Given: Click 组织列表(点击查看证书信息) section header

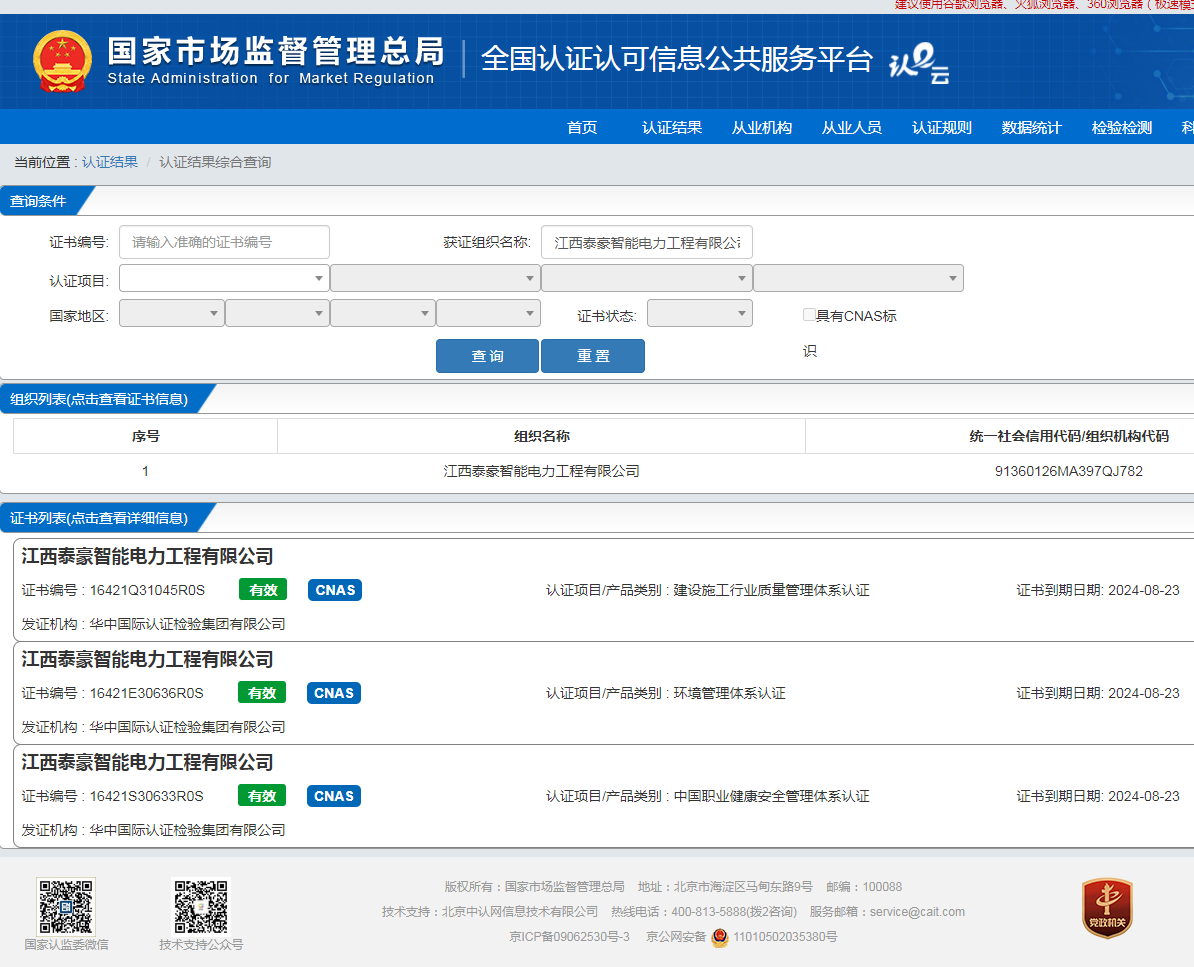Looking at the screenshot, I should click(99, 399).
